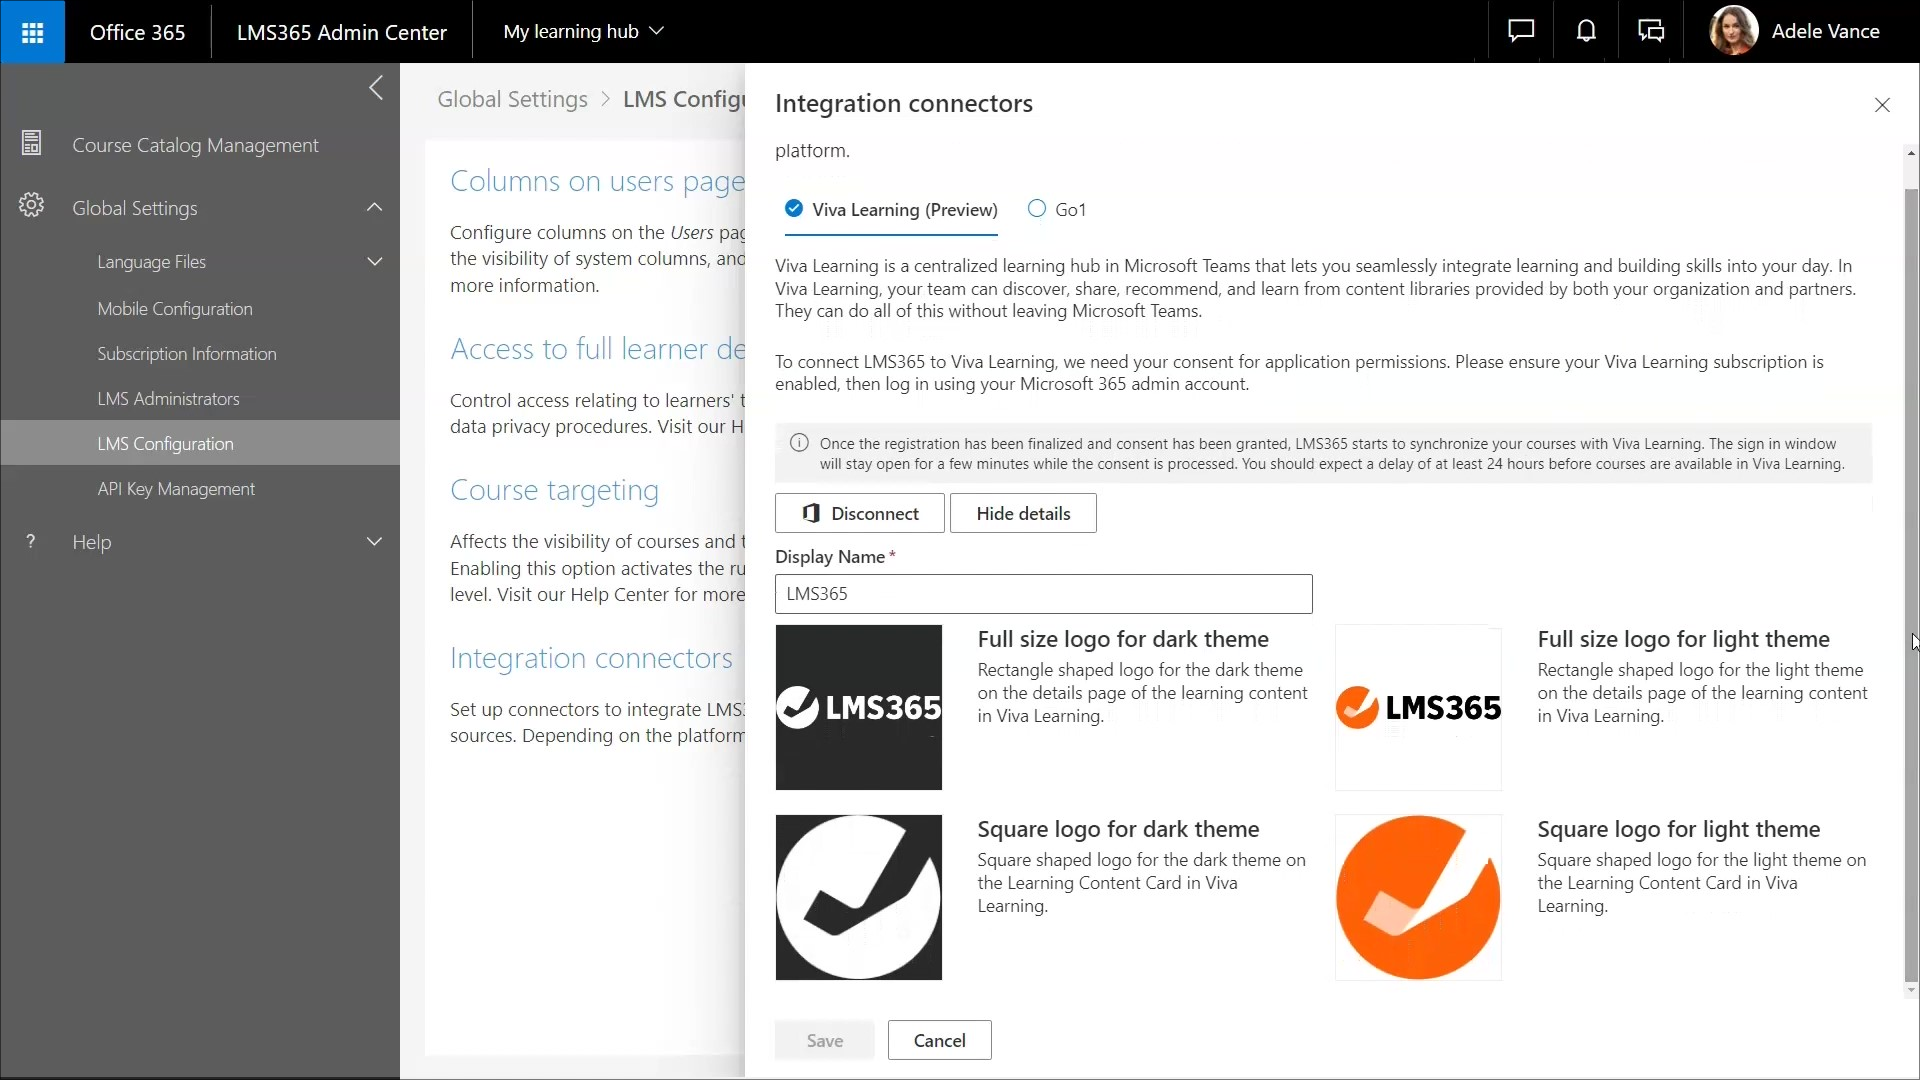Go to API Key Management

coord(176,489)
